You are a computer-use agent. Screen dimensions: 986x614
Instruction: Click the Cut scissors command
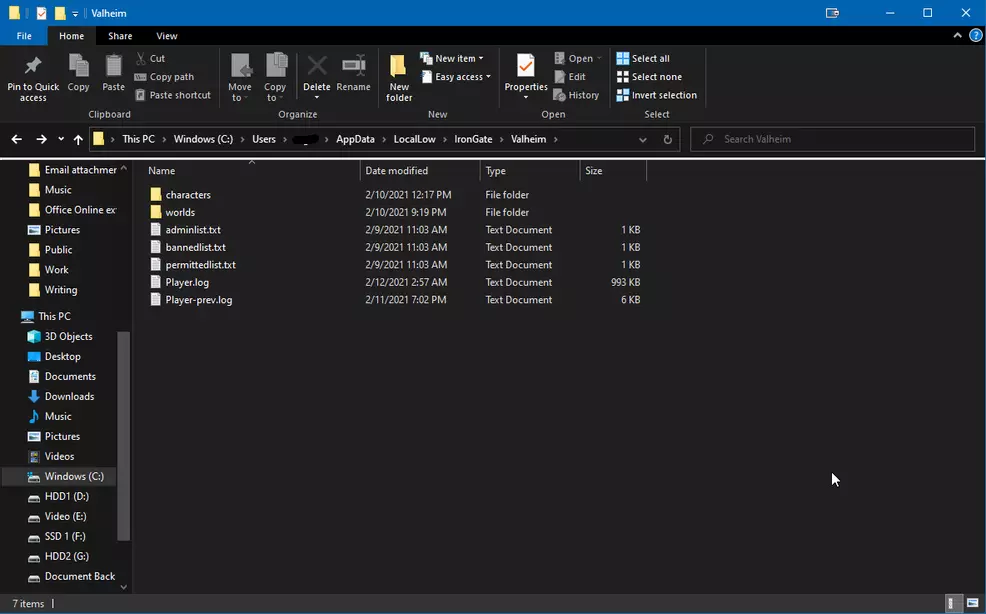150,59
